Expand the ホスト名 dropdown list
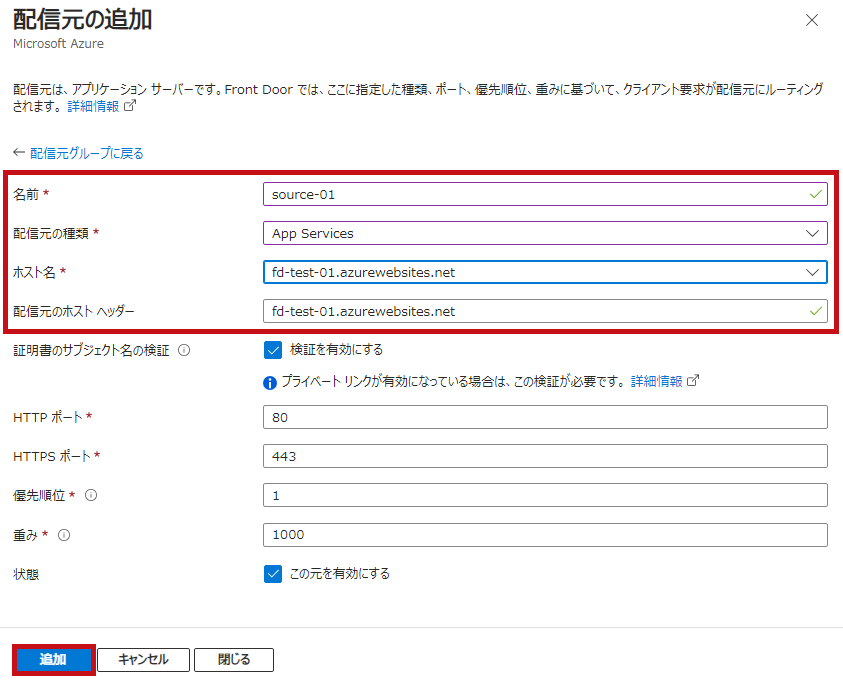This screenshot has width=843, height=681. pyautogui.click(x=545, y=273)
